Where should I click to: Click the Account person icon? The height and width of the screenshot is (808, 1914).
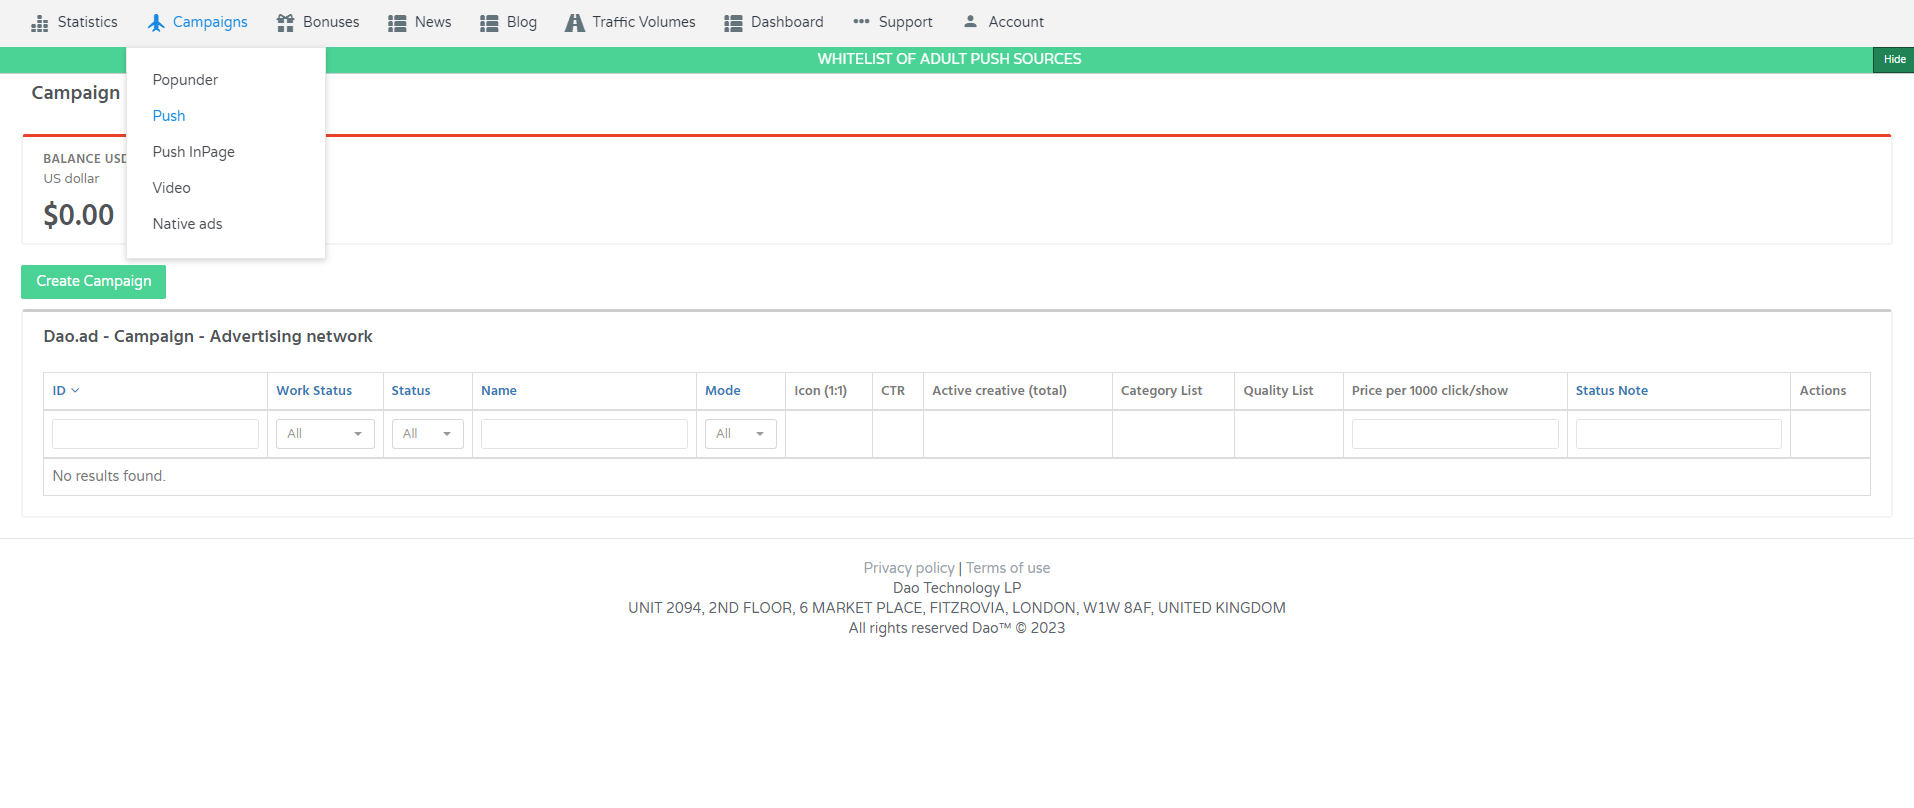(970, 21)
